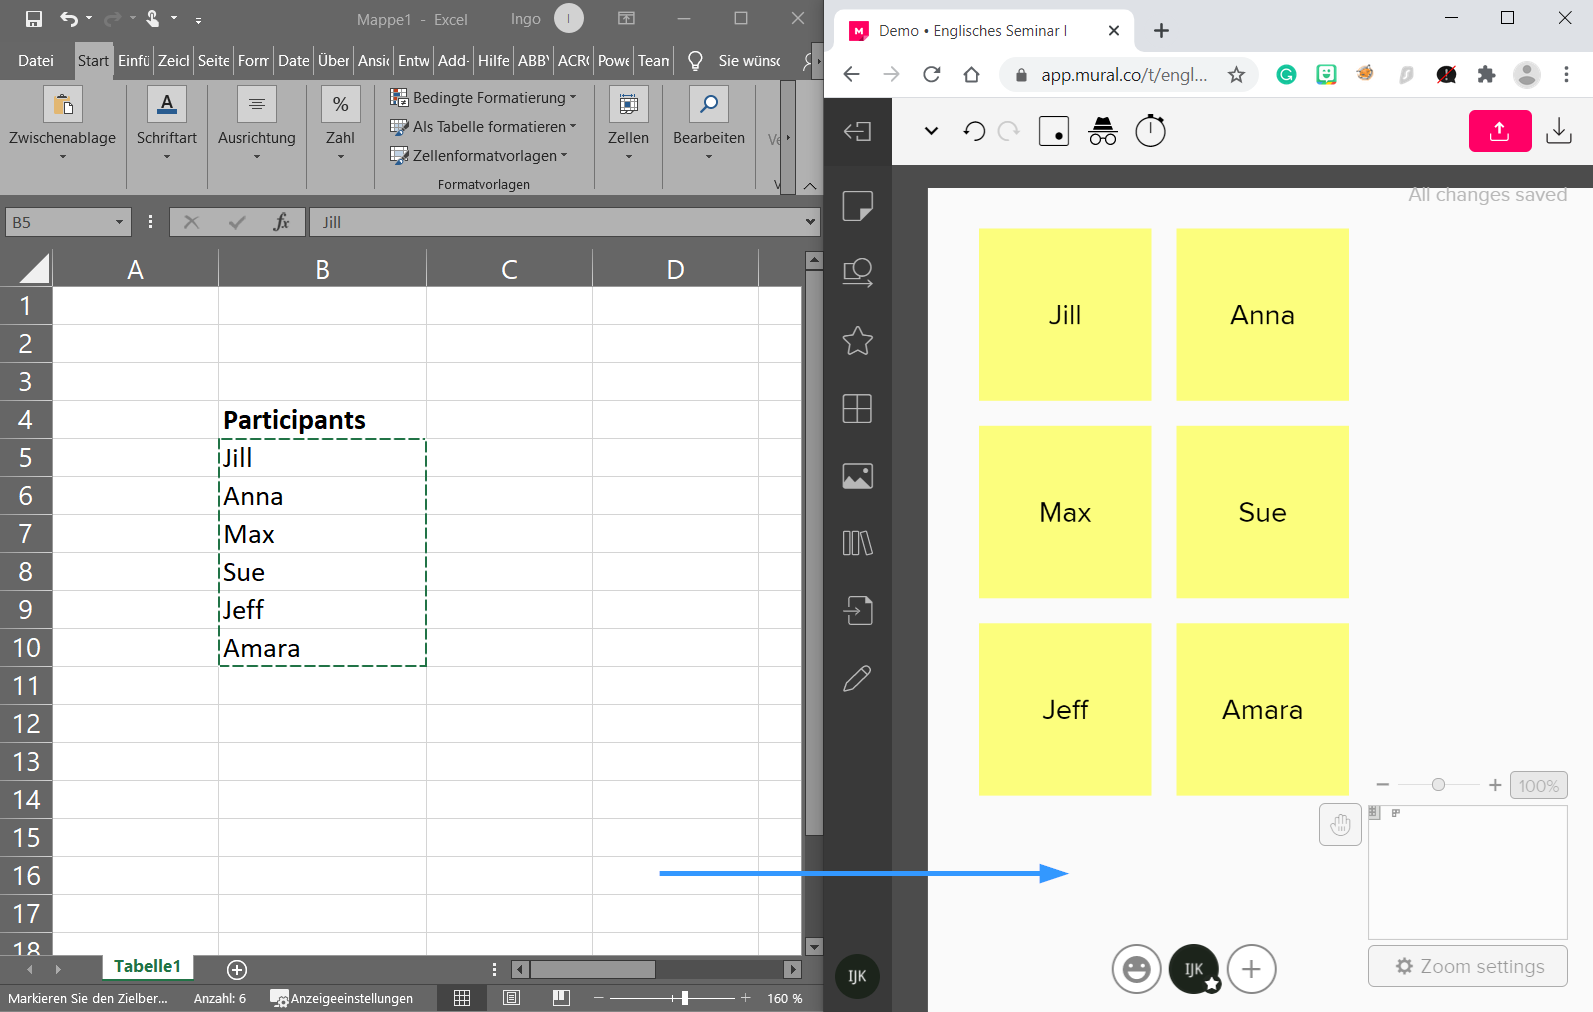
Task: Select the Participants cell in column B
Action: 322,420
